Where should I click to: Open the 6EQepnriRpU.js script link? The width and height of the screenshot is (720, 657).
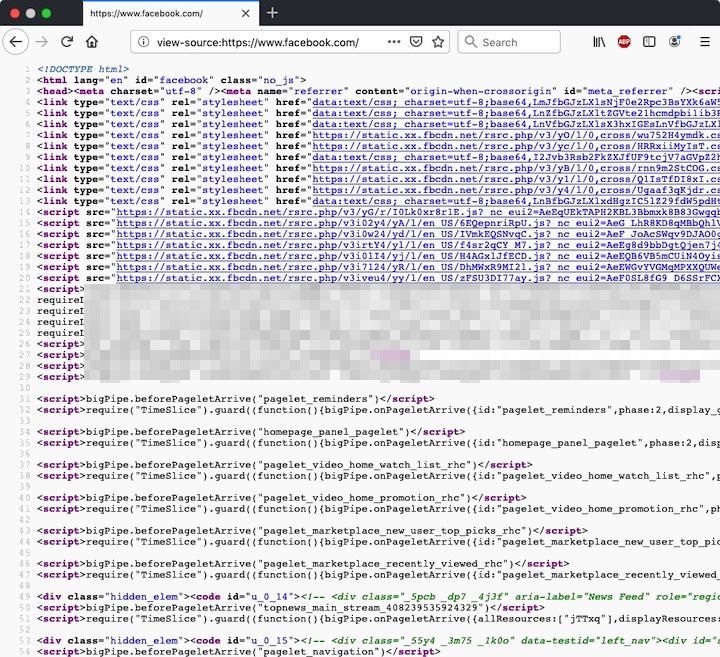418,224
